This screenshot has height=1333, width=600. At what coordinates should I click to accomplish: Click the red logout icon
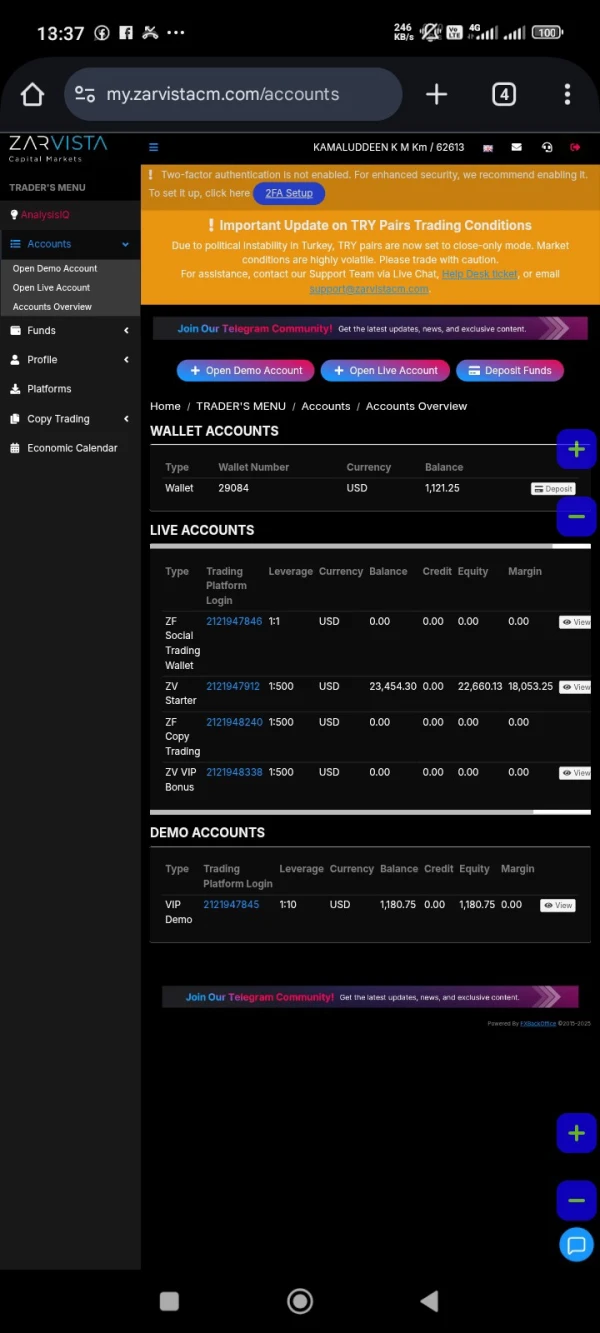[x=575, y=147]
